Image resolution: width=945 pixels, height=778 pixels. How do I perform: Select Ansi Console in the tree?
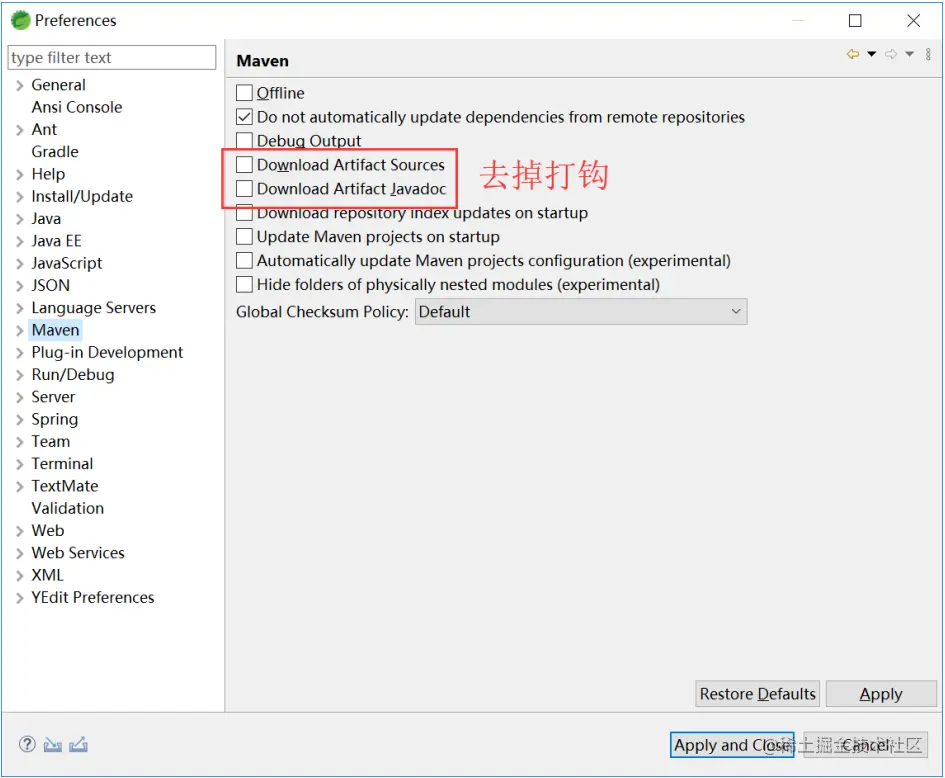pyautogui.click(x=77, y=107)
